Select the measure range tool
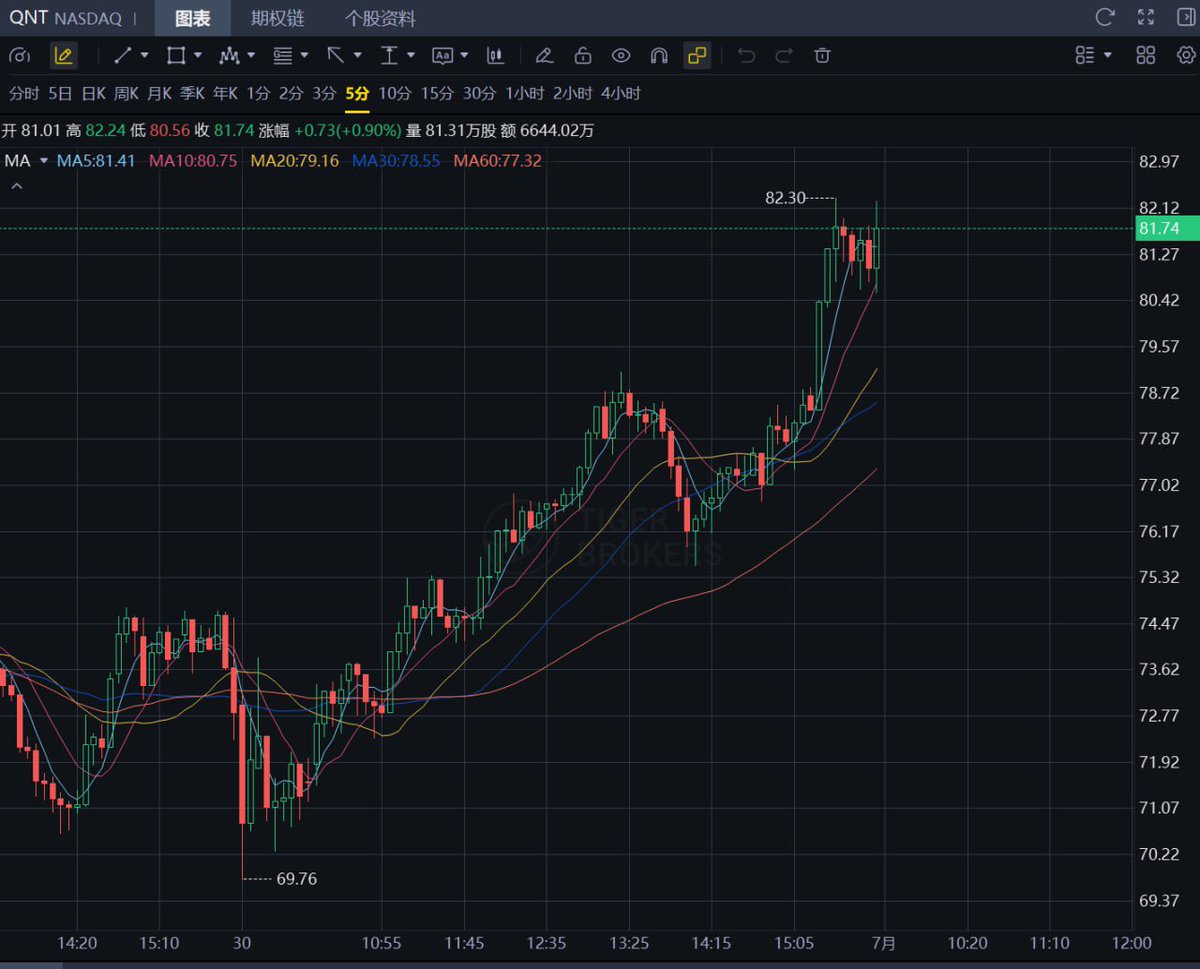Viewport: 1200px width, 969px height. click(389, 56)
